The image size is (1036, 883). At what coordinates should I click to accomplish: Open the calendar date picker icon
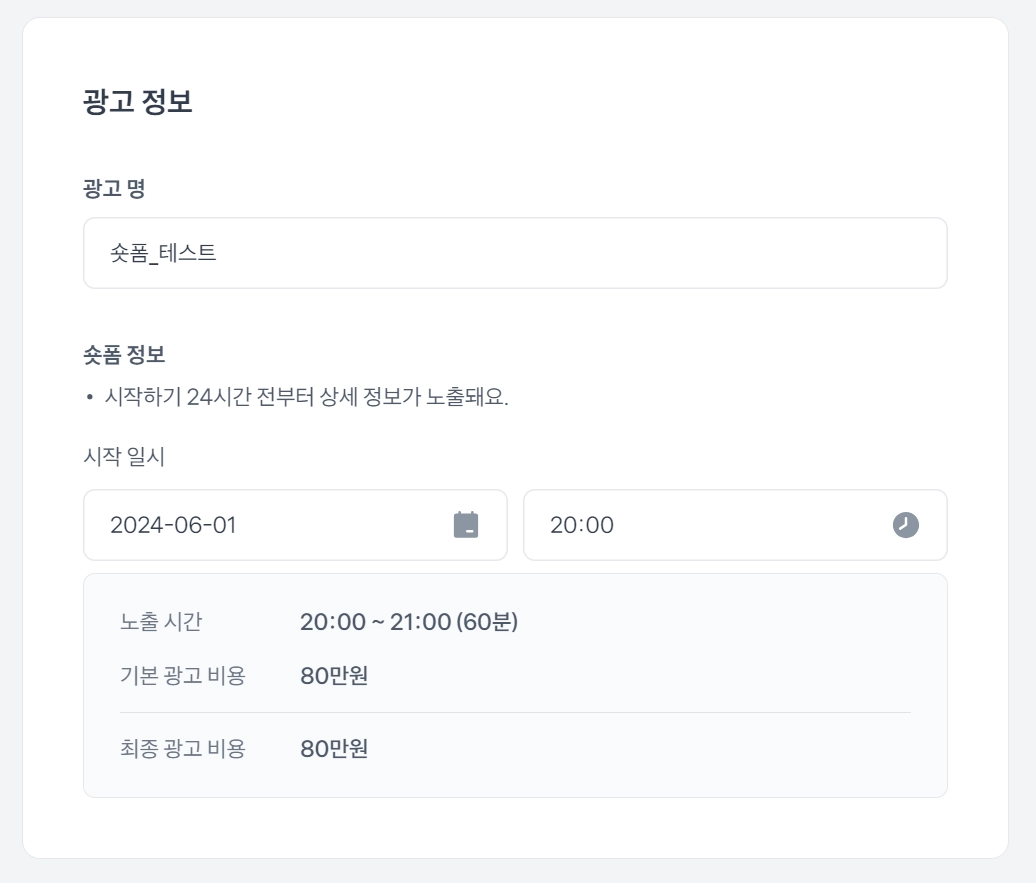[x=466, y=525]
